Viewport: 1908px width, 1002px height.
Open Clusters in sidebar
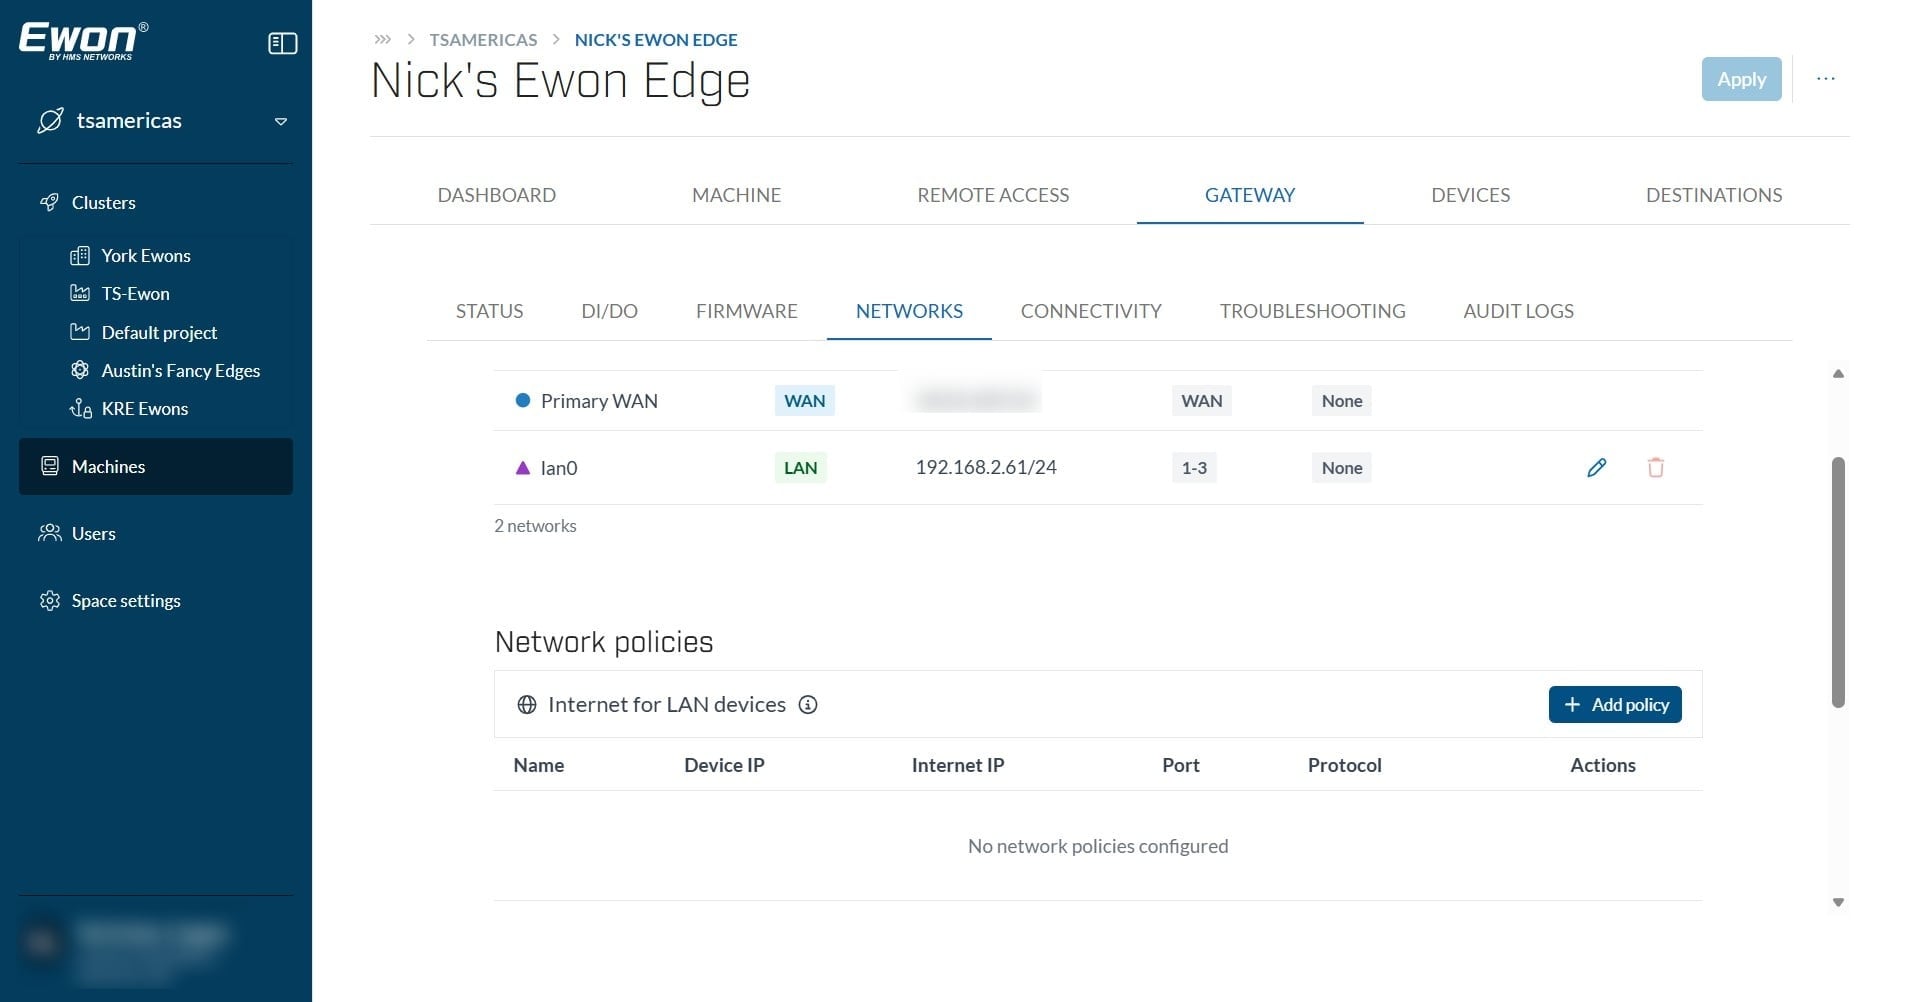tap(103, 202)
